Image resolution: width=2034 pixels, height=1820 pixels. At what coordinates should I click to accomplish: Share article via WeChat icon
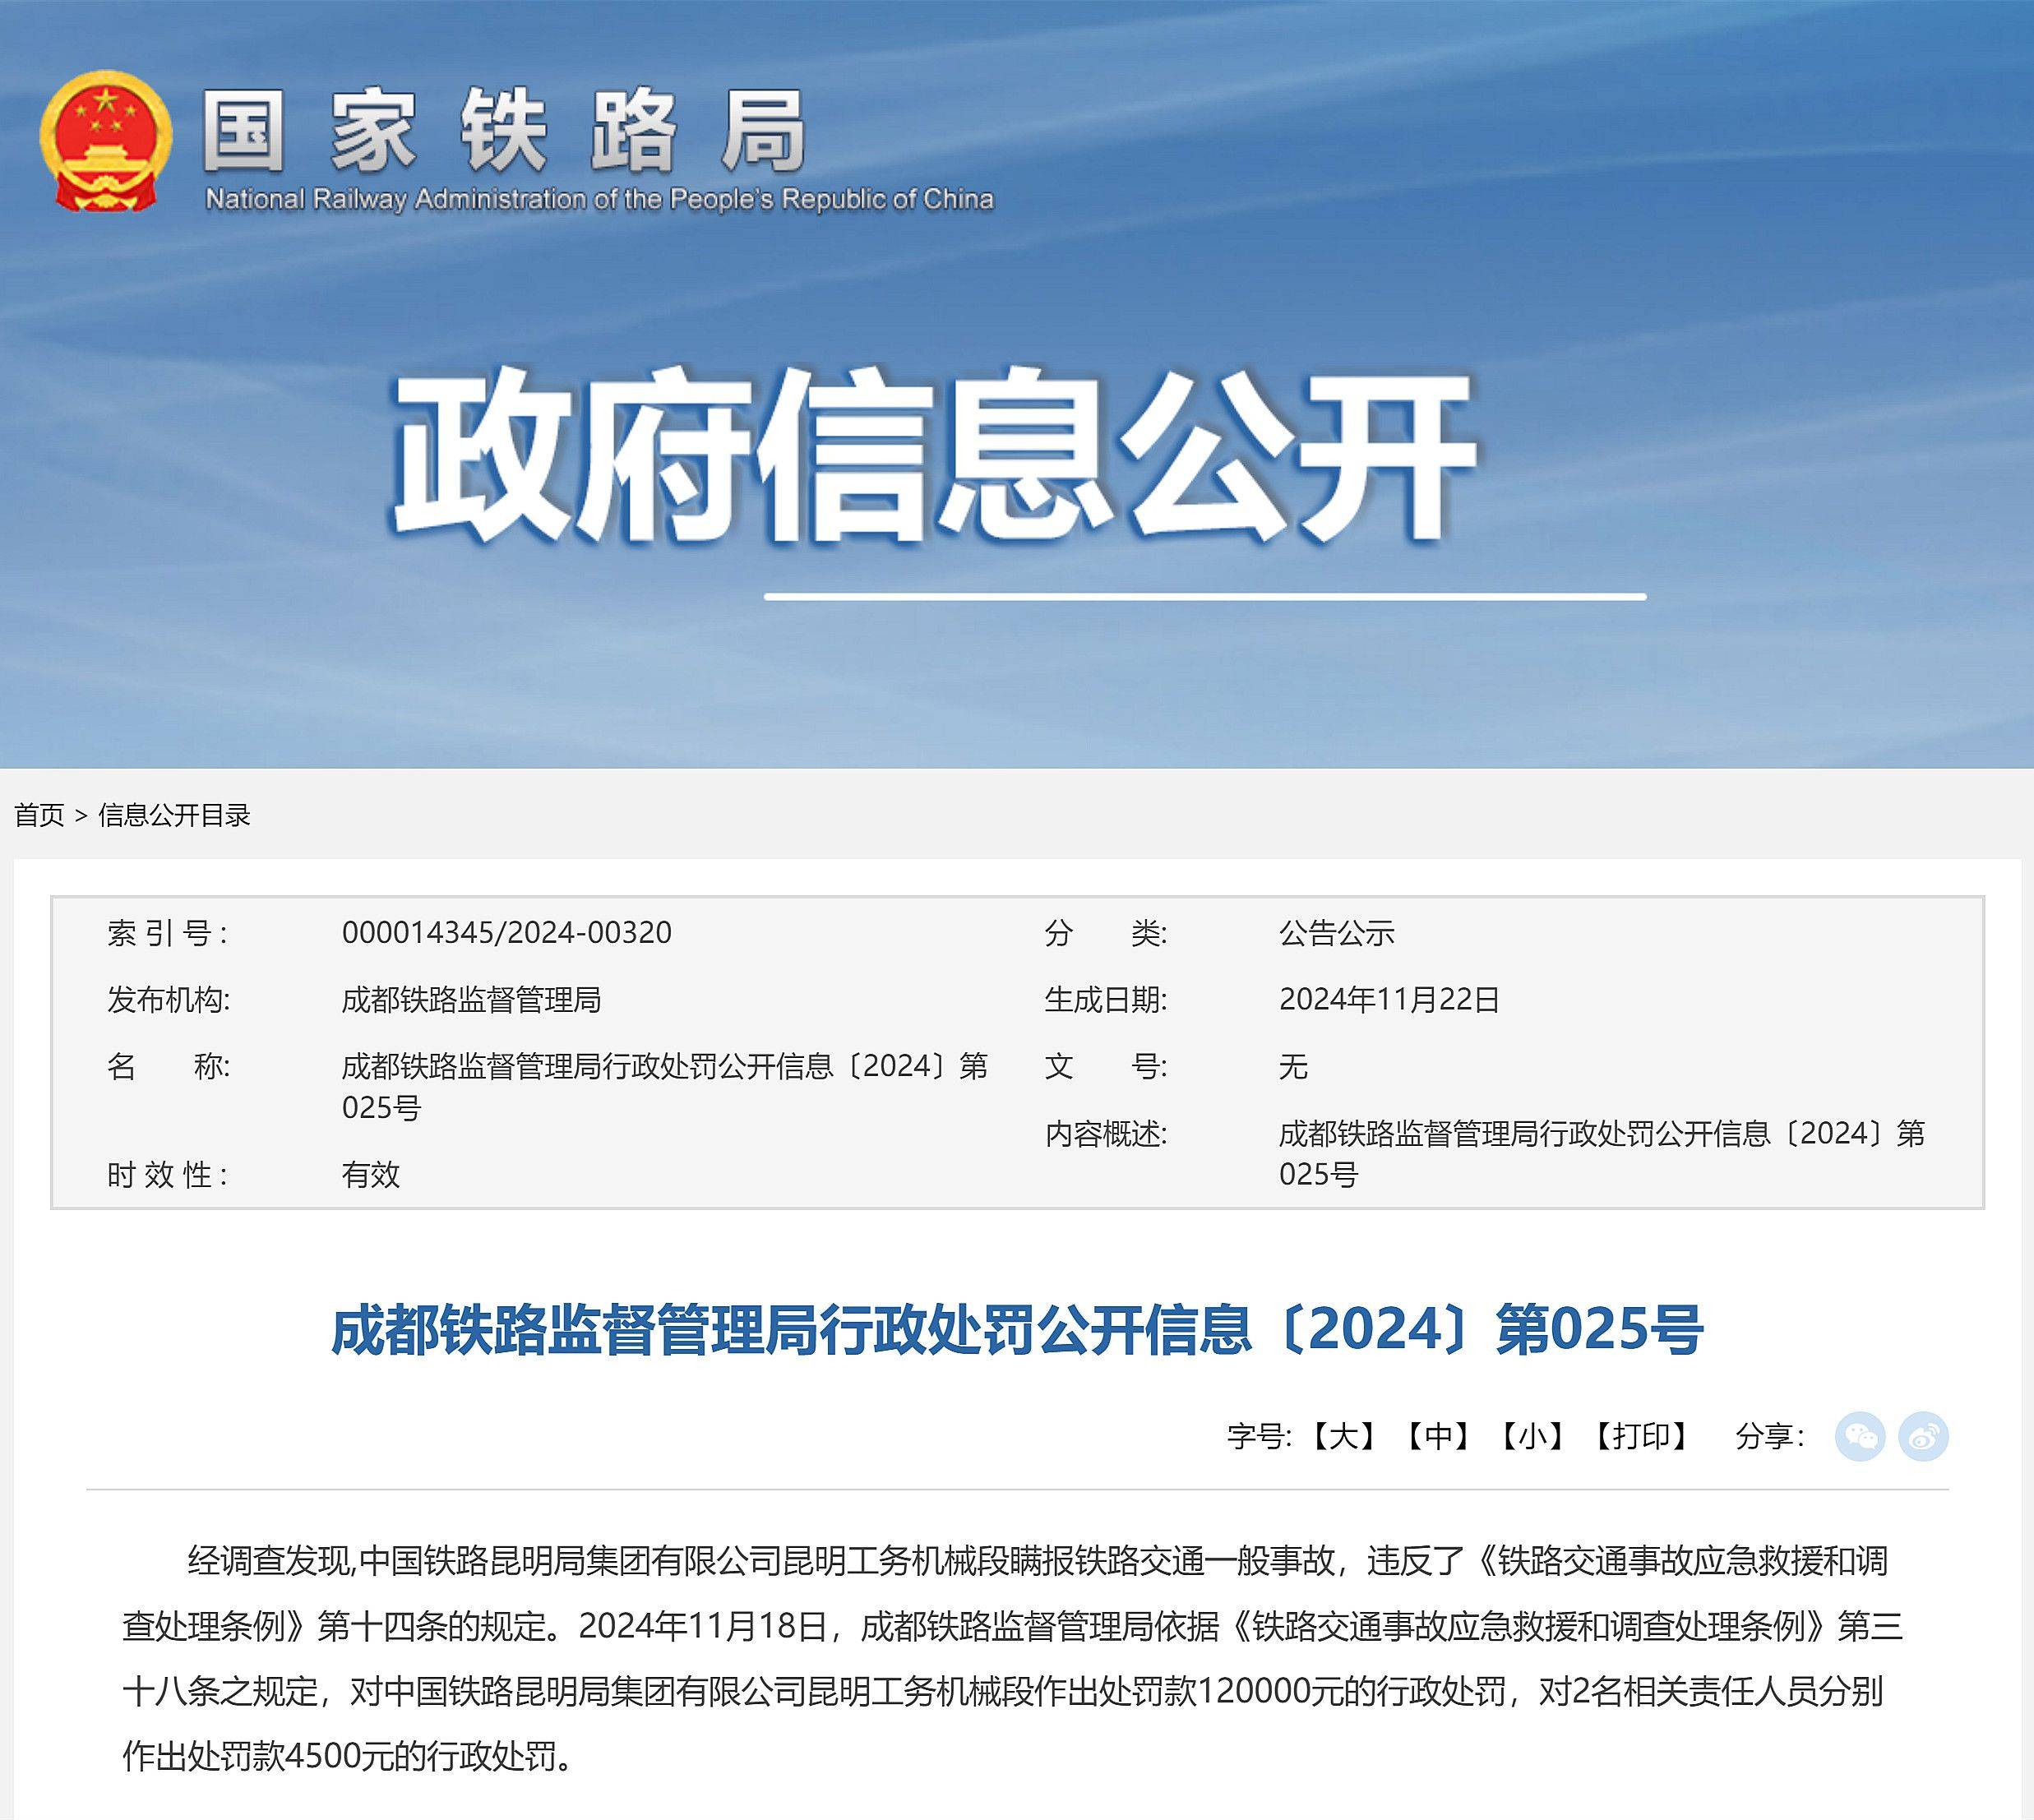[x=1860, y=1437]
